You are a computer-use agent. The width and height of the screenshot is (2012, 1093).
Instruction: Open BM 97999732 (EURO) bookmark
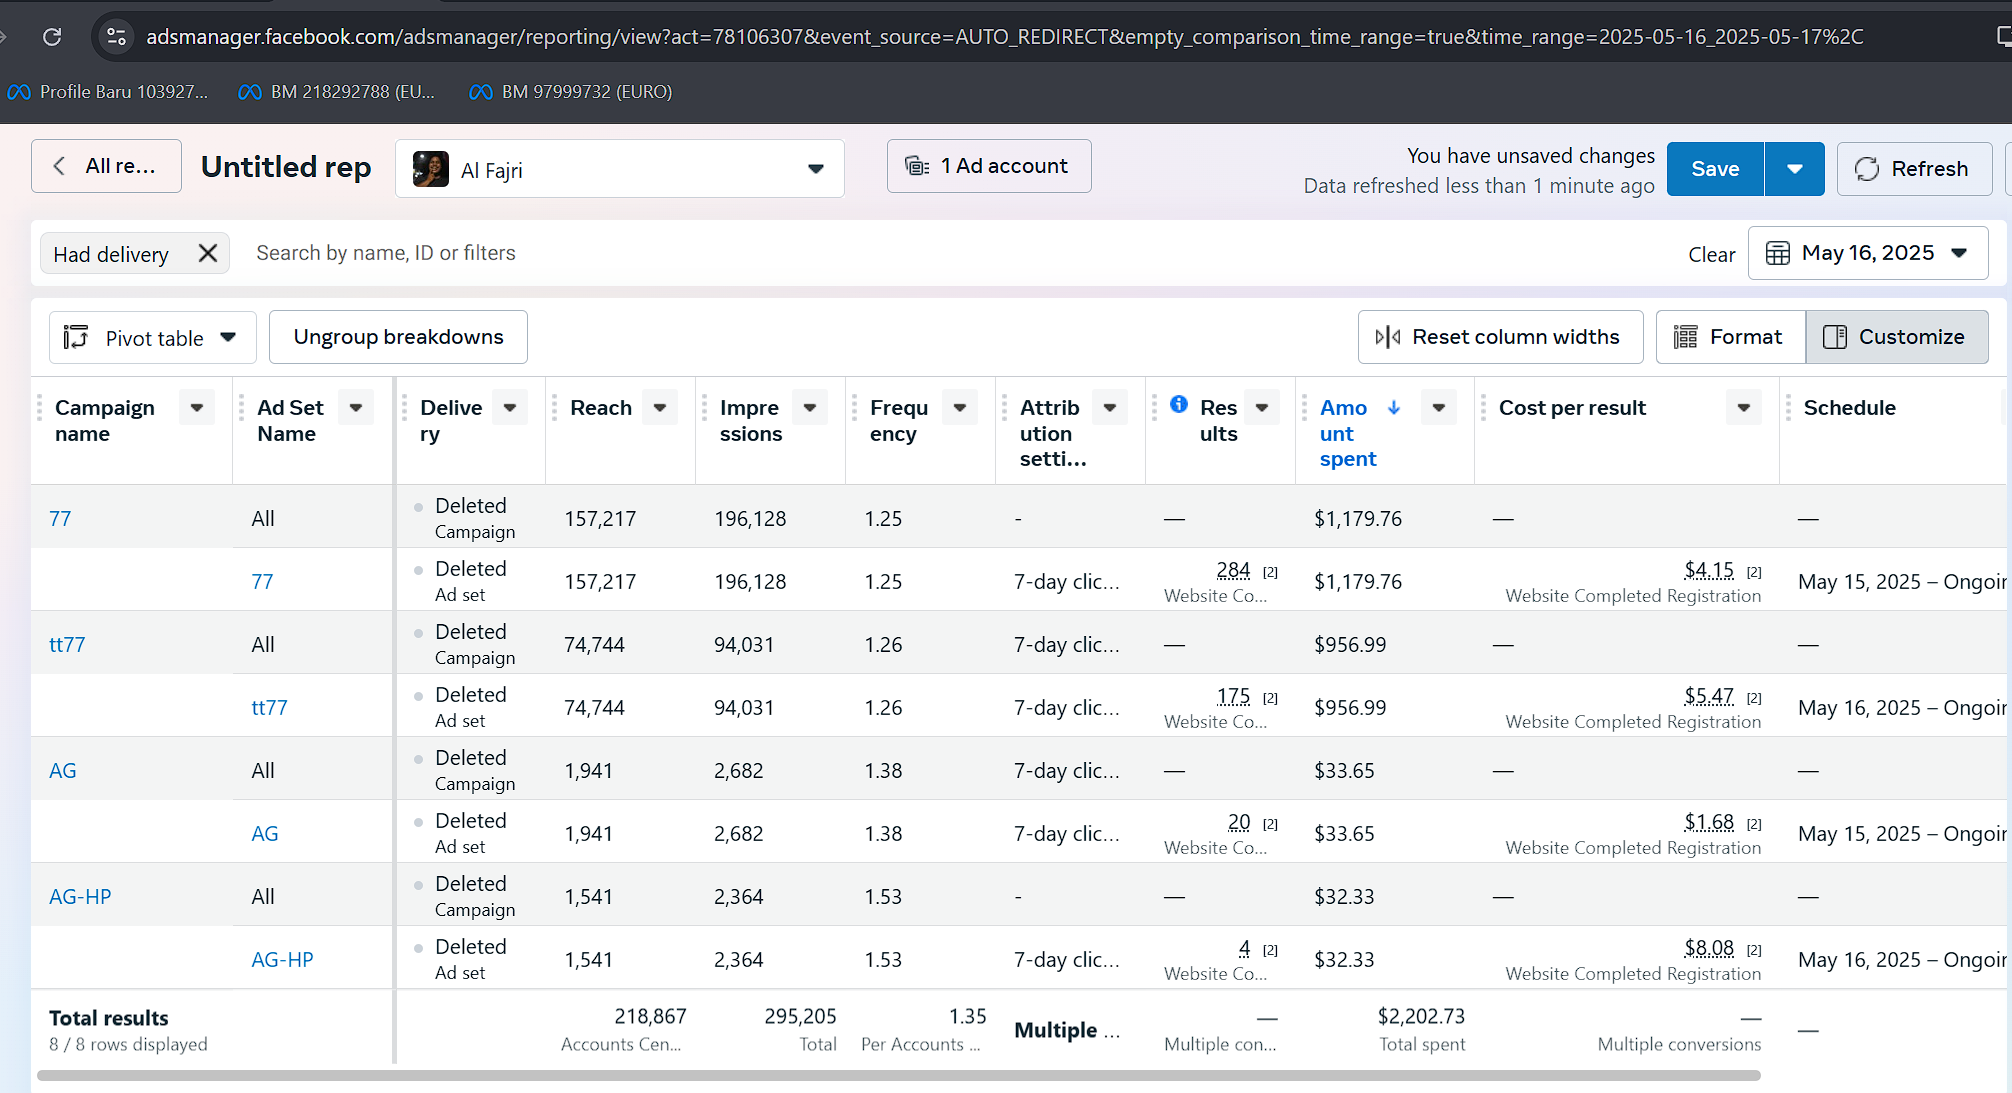(x=571, y=92)
